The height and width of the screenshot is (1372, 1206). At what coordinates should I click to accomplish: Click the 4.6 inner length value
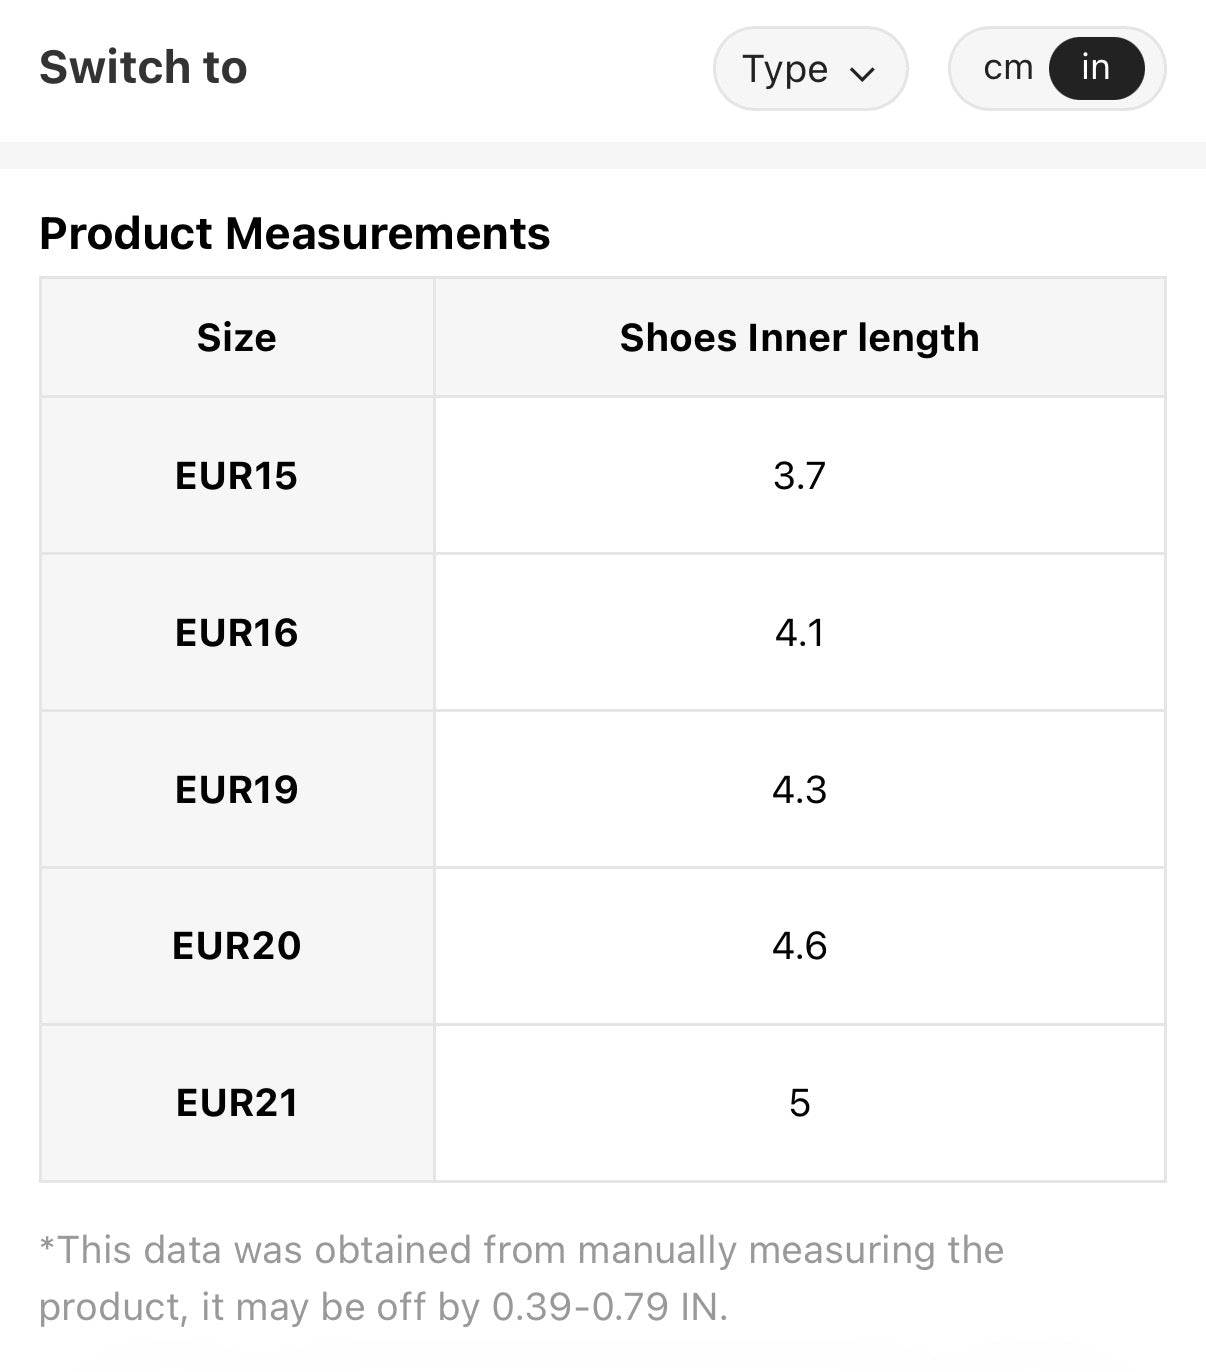click(x=799, y=946)
